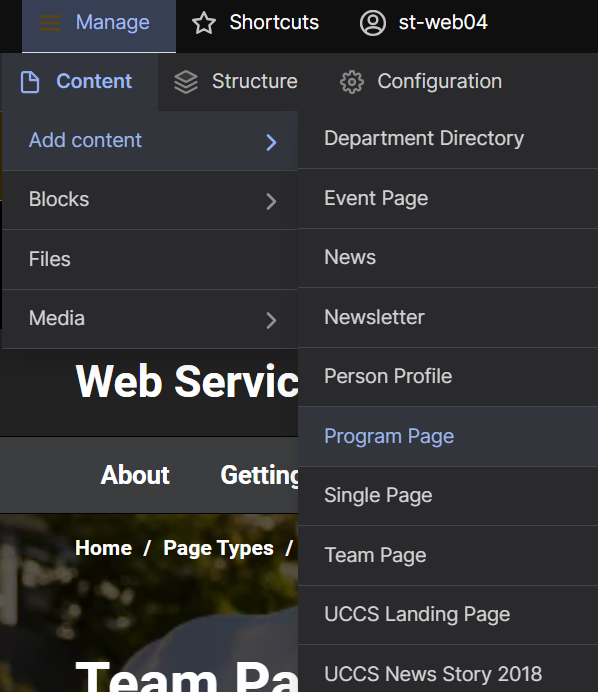Expand the Media submenu chevron

[x=271, y=320]
